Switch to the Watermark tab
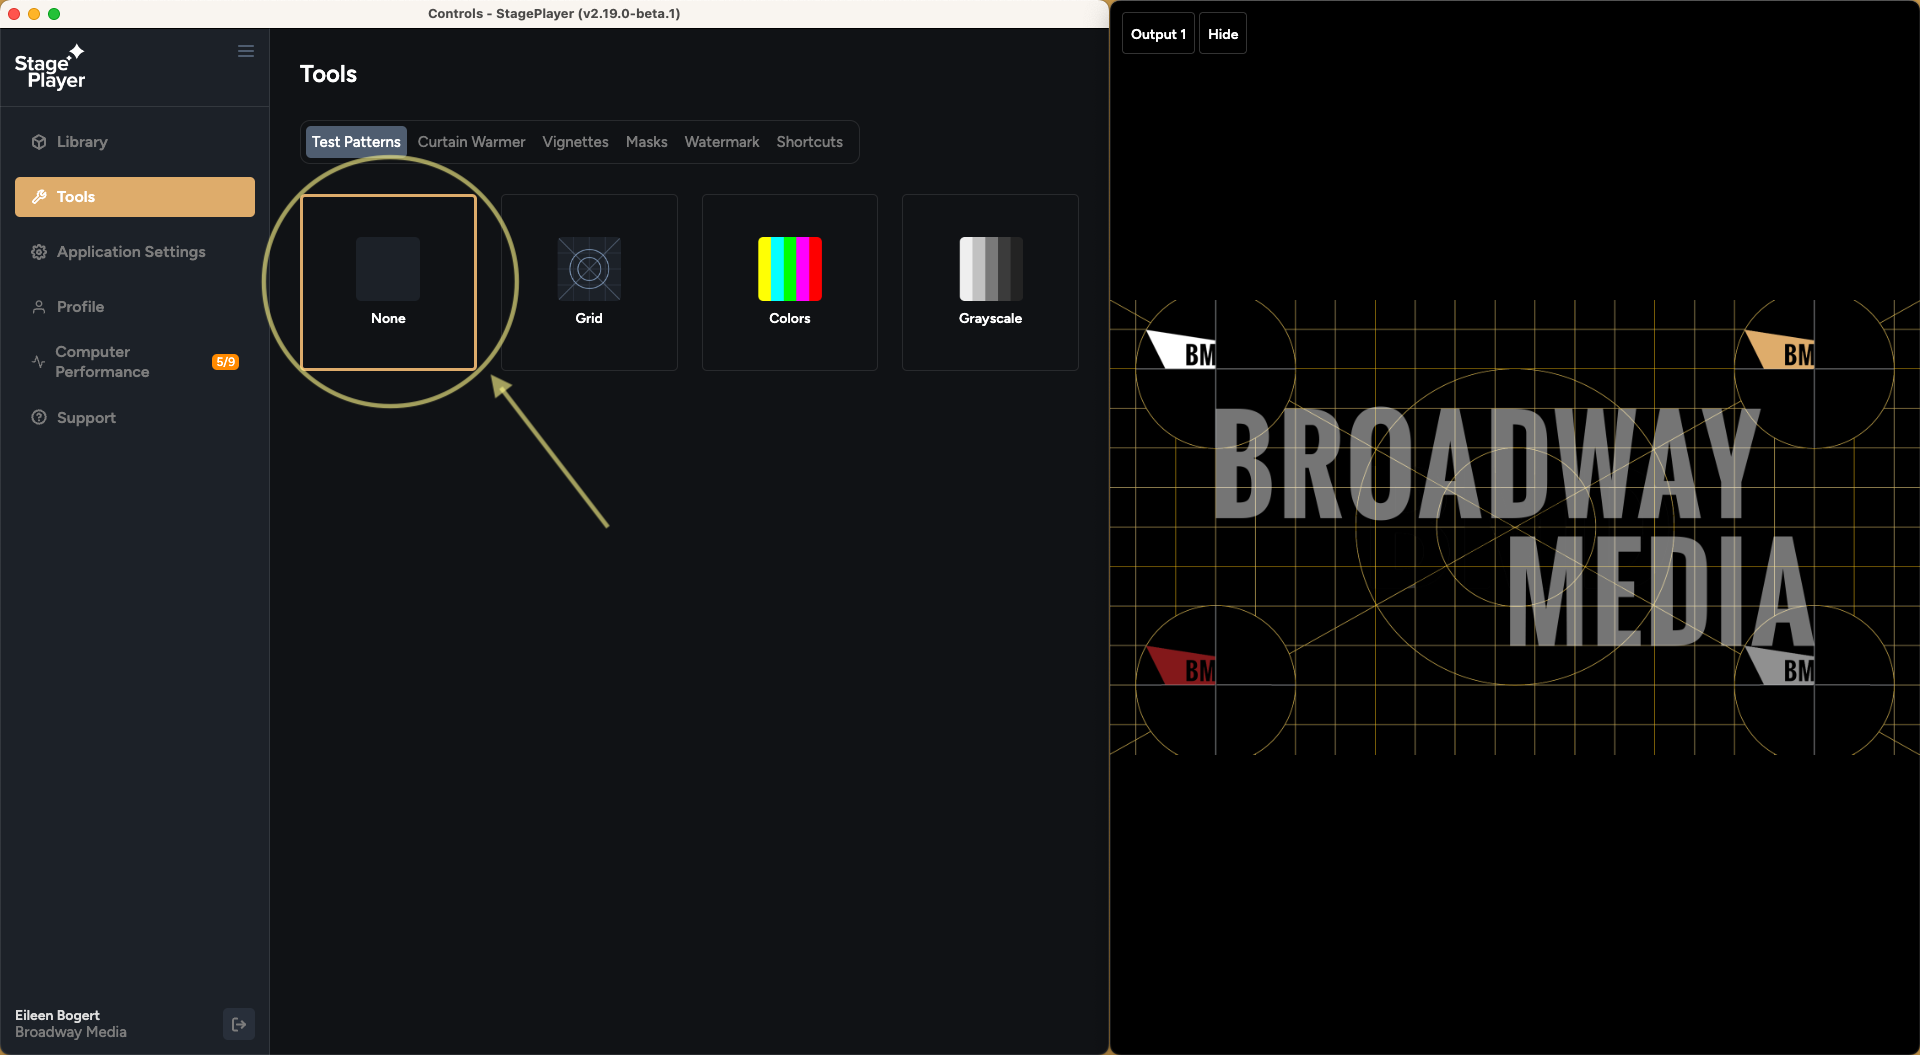 click(722, 142)
